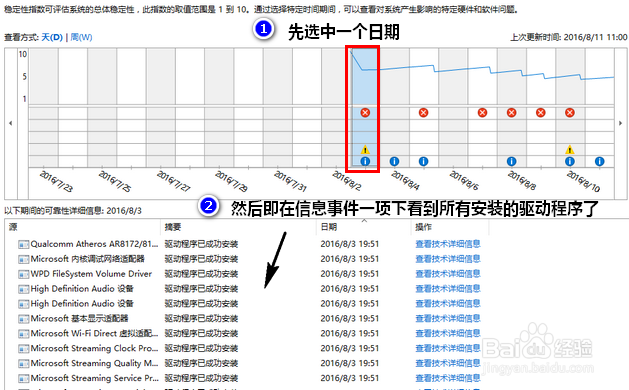Click the critical error icon on 2016/8/10
Screen dimensions: 629x390
tap(570, 113)
